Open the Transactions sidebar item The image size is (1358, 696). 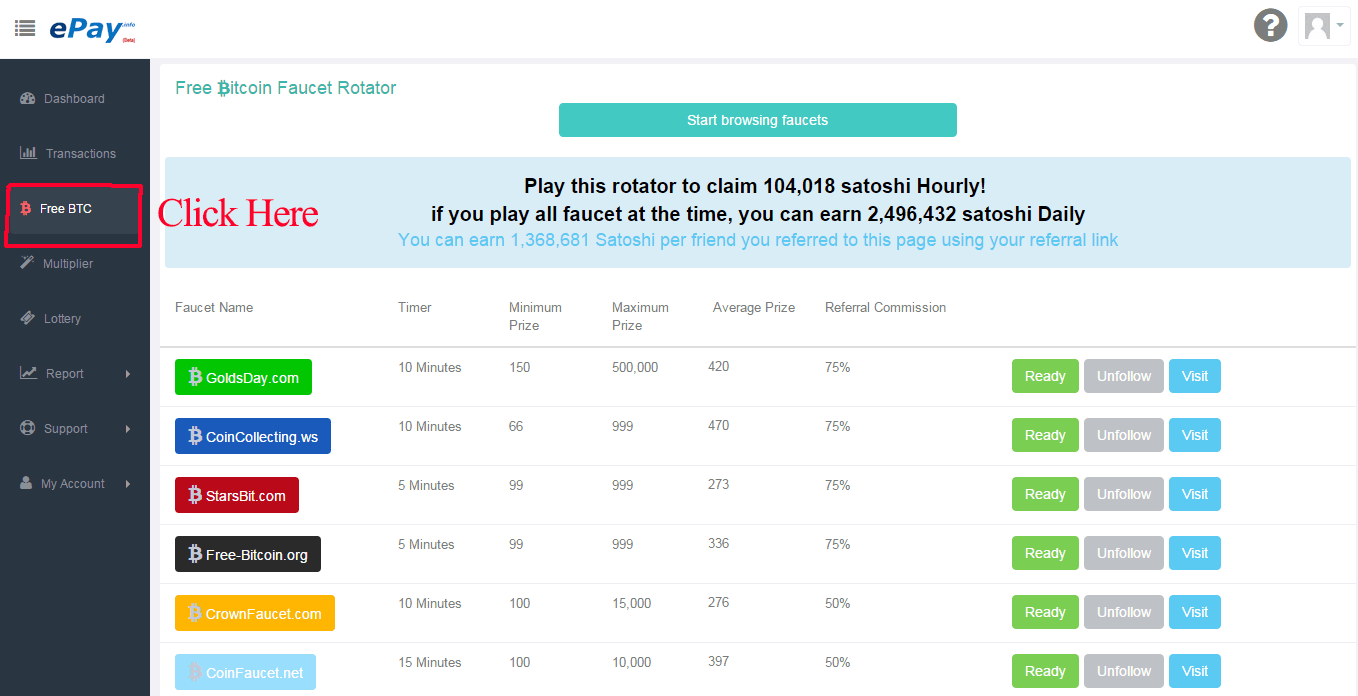click(x=75, y=154)
